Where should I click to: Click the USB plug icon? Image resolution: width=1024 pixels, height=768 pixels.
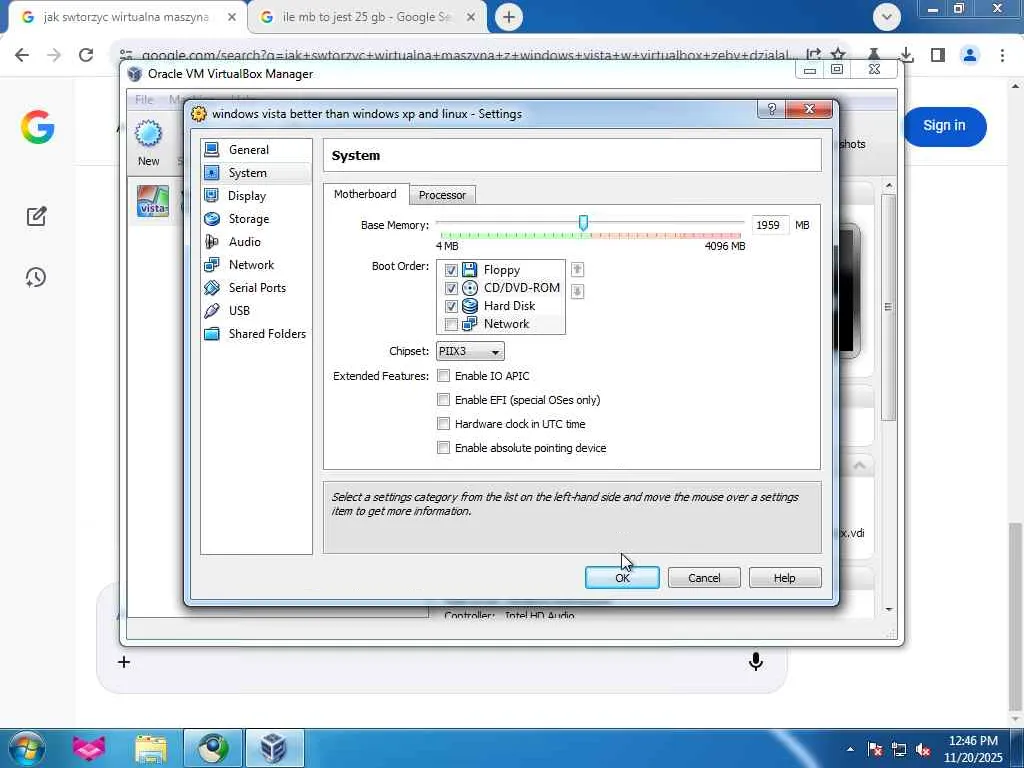coord(212,311)
